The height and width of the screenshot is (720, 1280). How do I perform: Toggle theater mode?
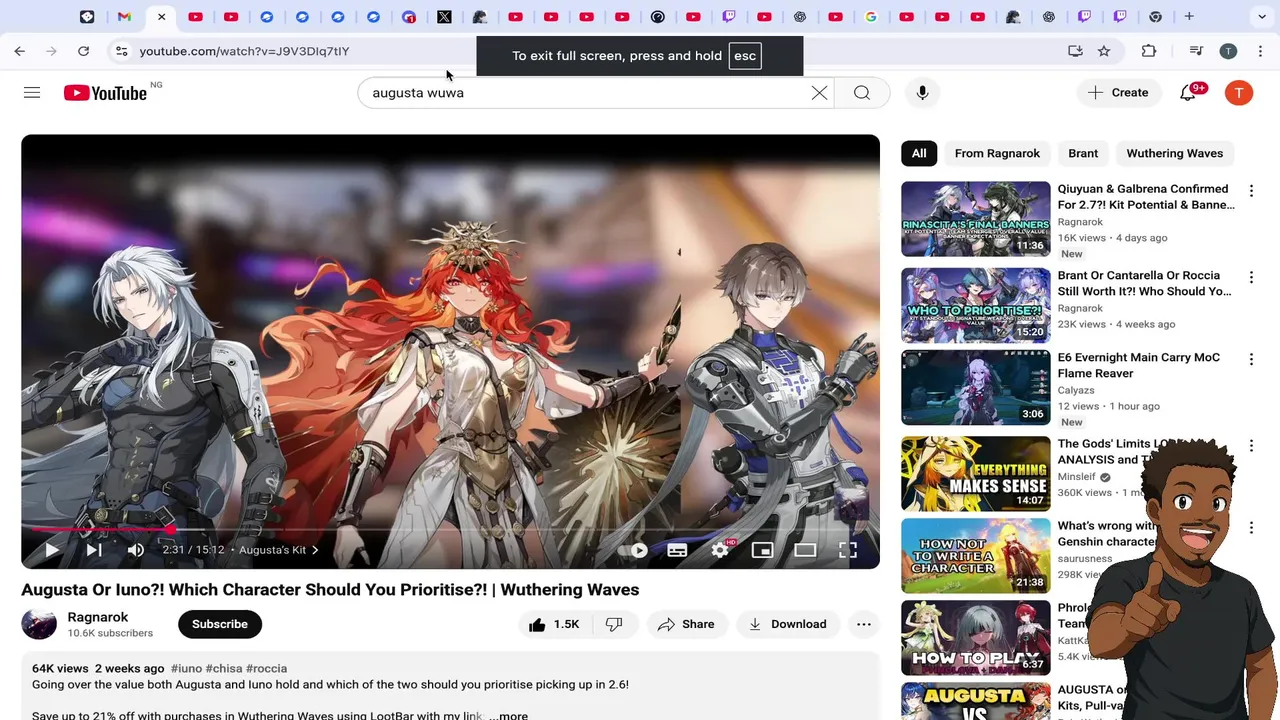pyautogui.click(x=805, y=550)
